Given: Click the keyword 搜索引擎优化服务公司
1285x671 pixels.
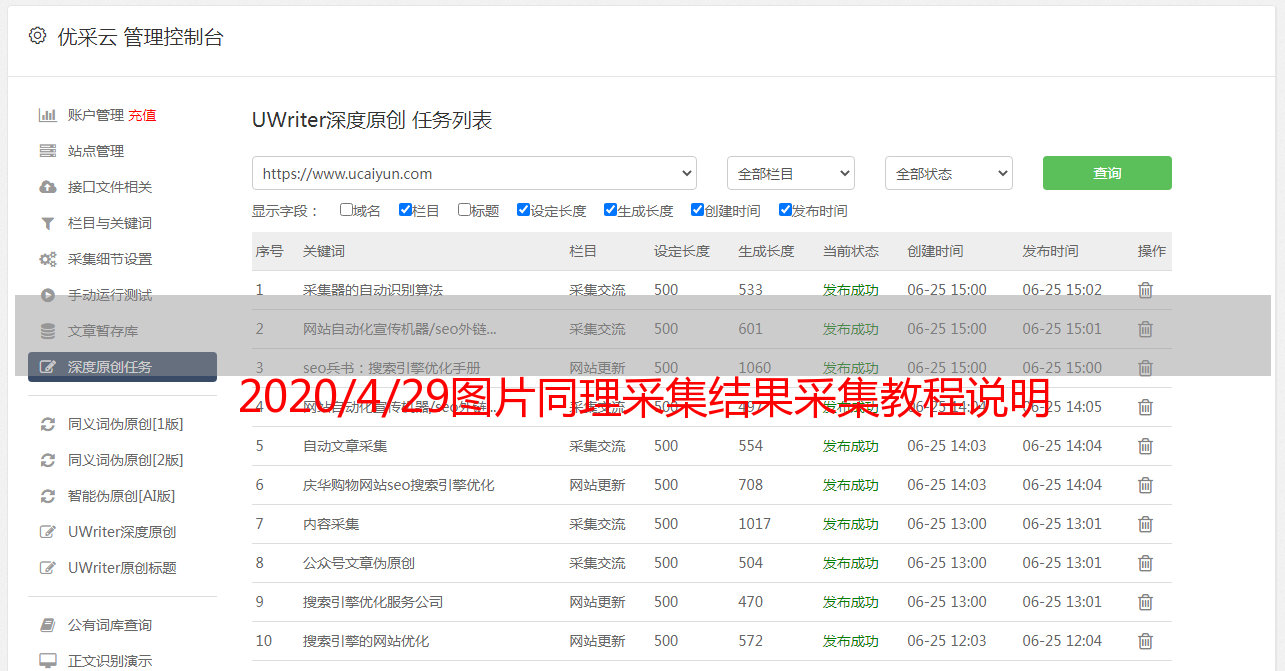Looking at the screenshot, I should (x=373, y=602).
